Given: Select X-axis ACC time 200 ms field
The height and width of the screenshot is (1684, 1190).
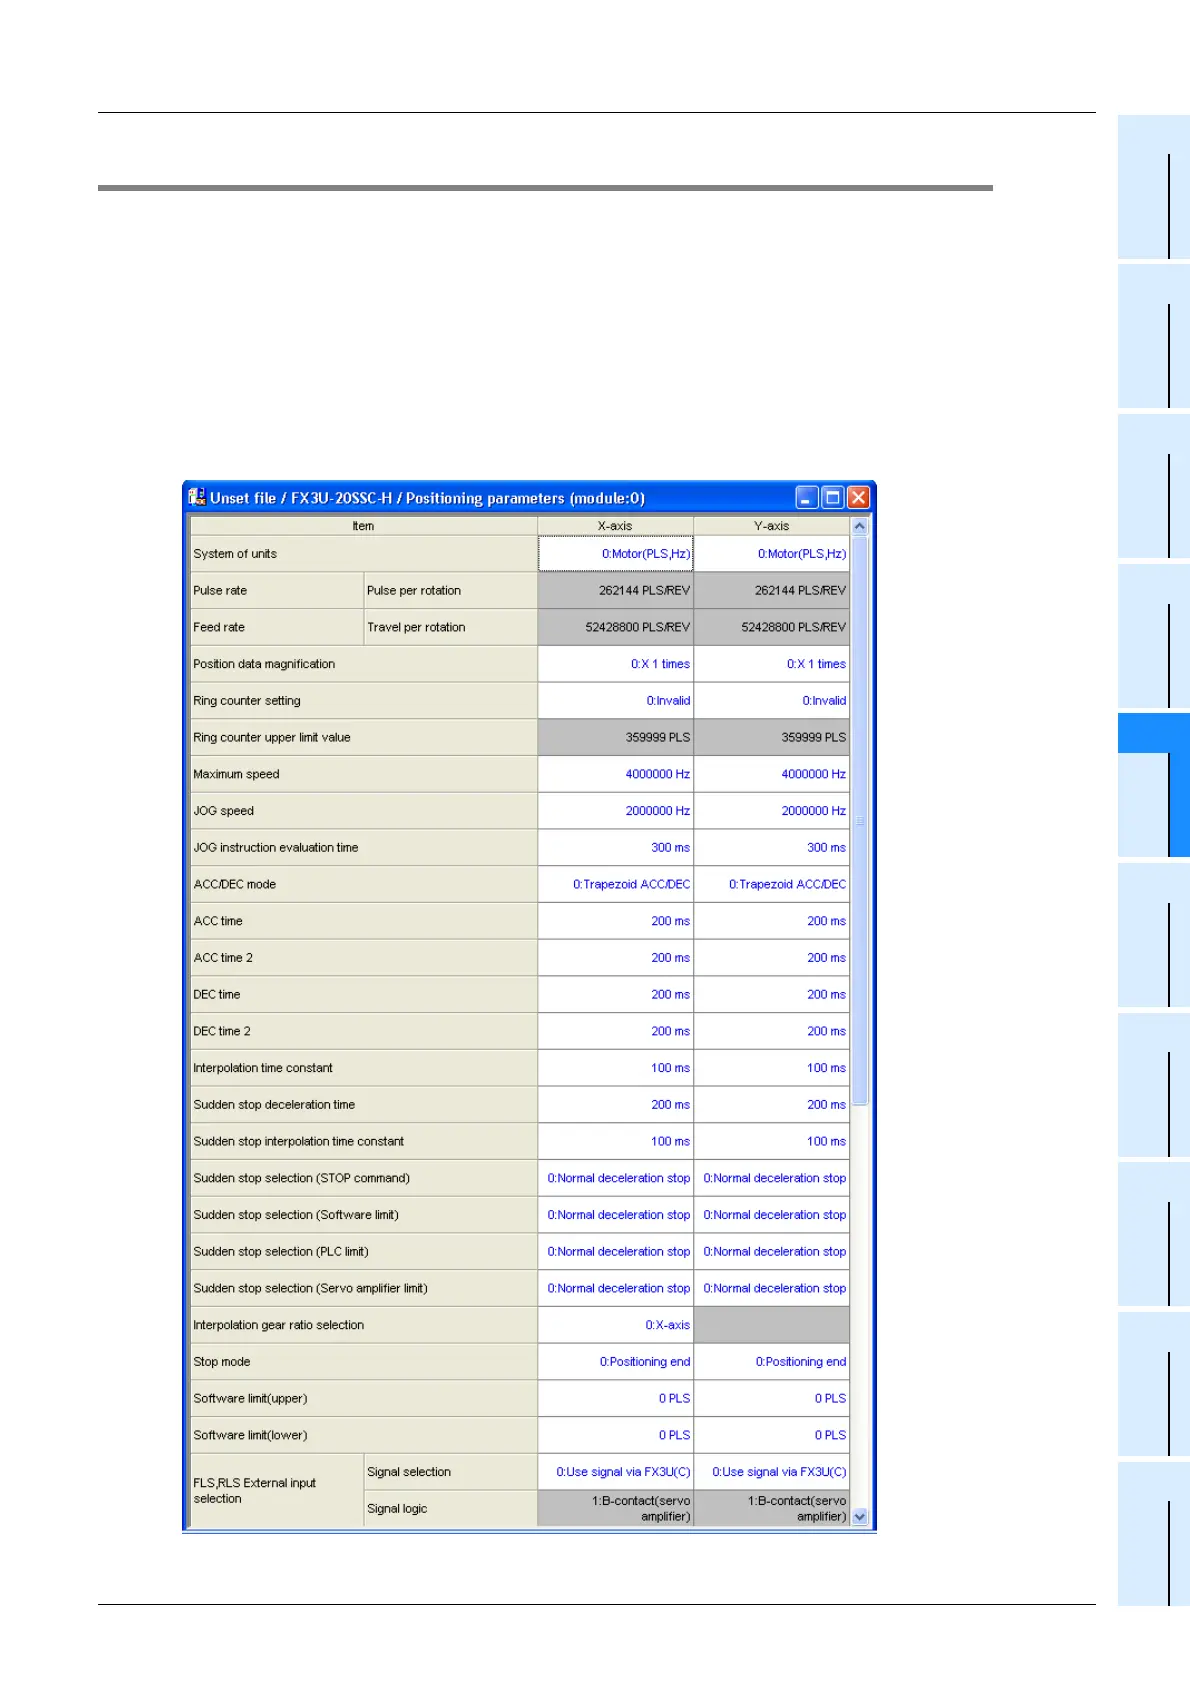Looking at the screenshot, I should click(616, 921).
